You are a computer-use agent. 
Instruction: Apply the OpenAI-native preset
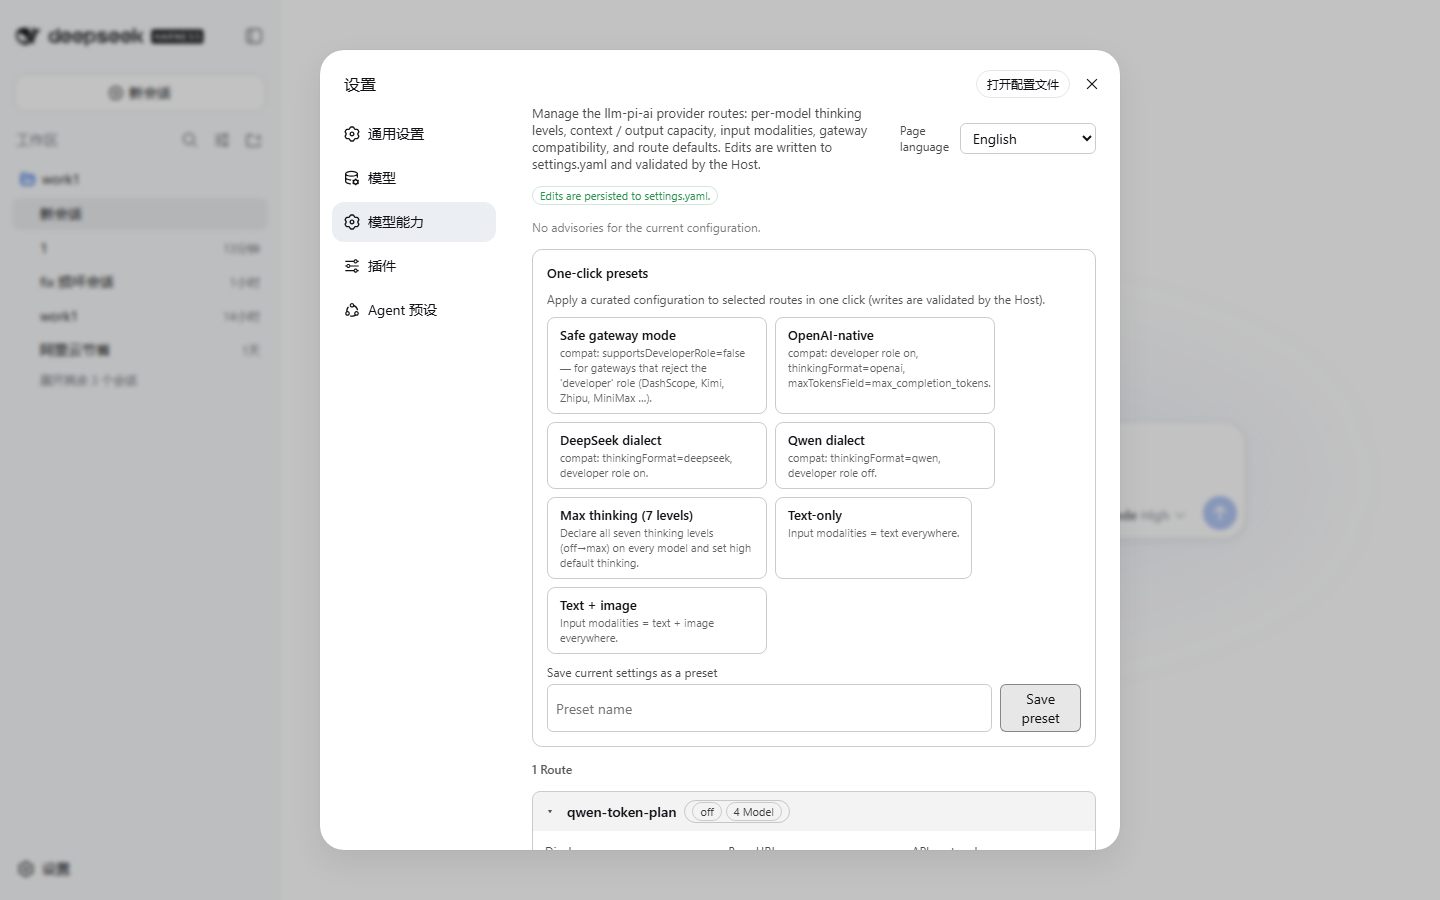click(885, 366)
